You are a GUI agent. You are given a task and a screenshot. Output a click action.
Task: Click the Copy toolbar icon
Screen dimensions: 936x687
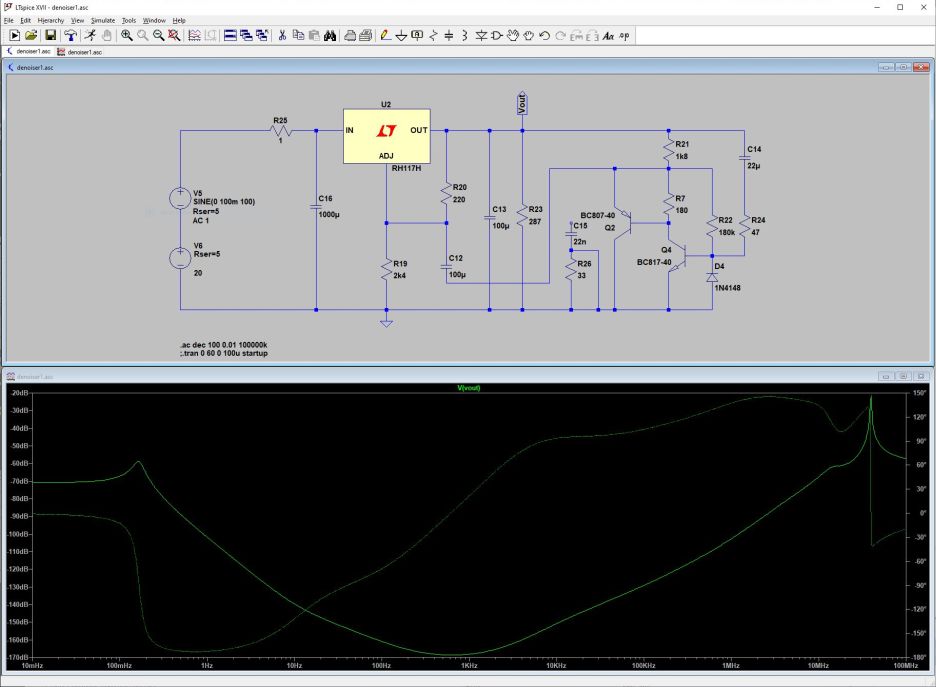tap(298, 36)
